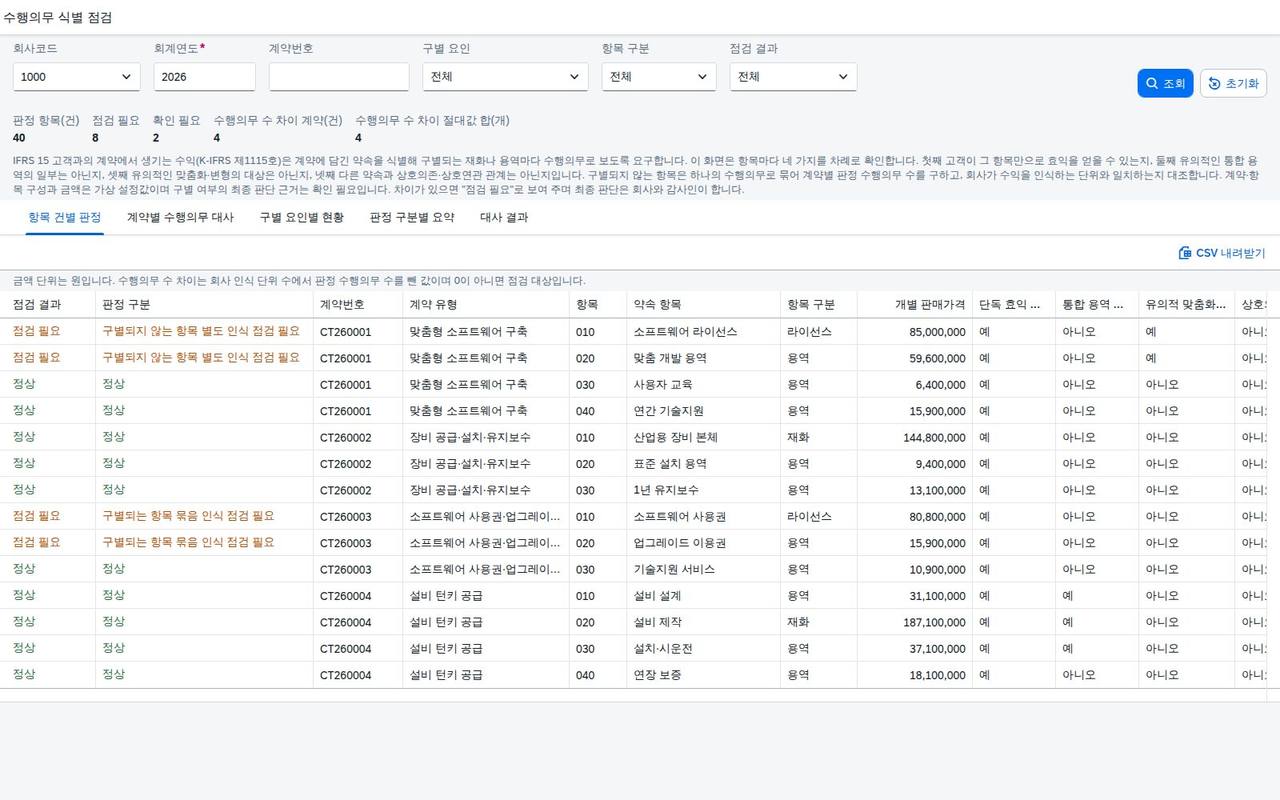
Task: Click the 초기화 reset button
Action: coord(1233,84)
